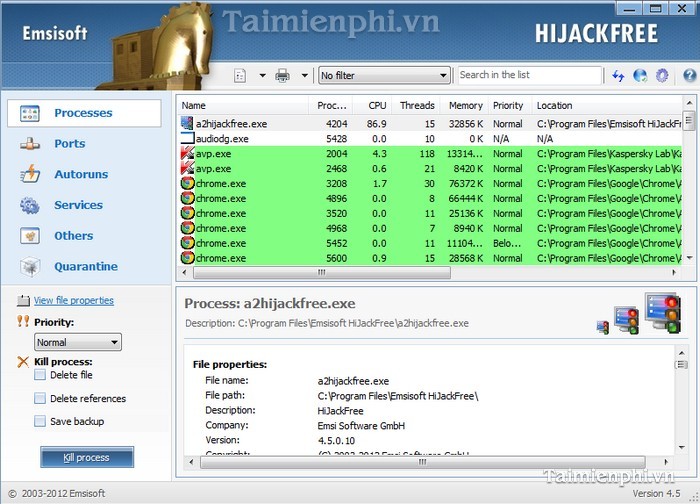Viewport: 700px width, 504px height.
Task: Click the Search in the list field
Action: point(529,75)
